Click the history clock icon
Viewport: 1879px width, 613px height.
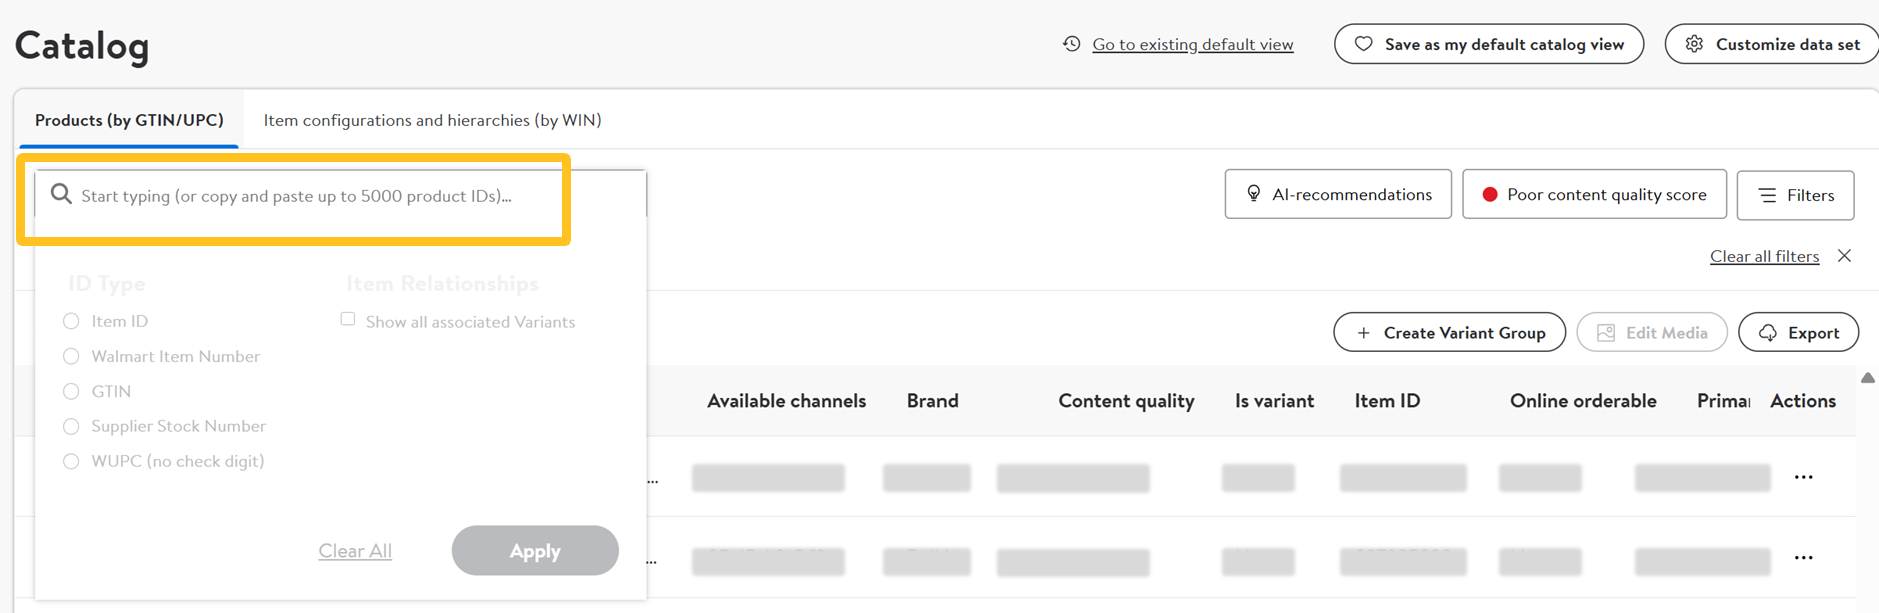(x=1071, y=44)
